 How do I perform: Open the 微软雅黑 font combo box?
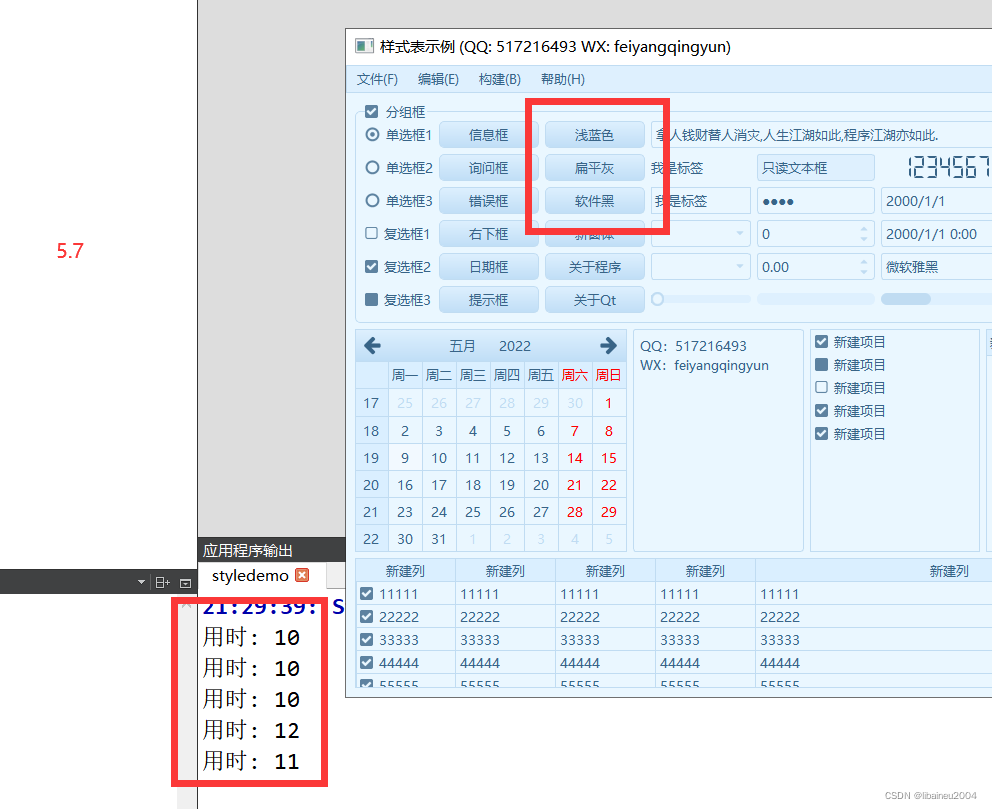coord(936,267)
